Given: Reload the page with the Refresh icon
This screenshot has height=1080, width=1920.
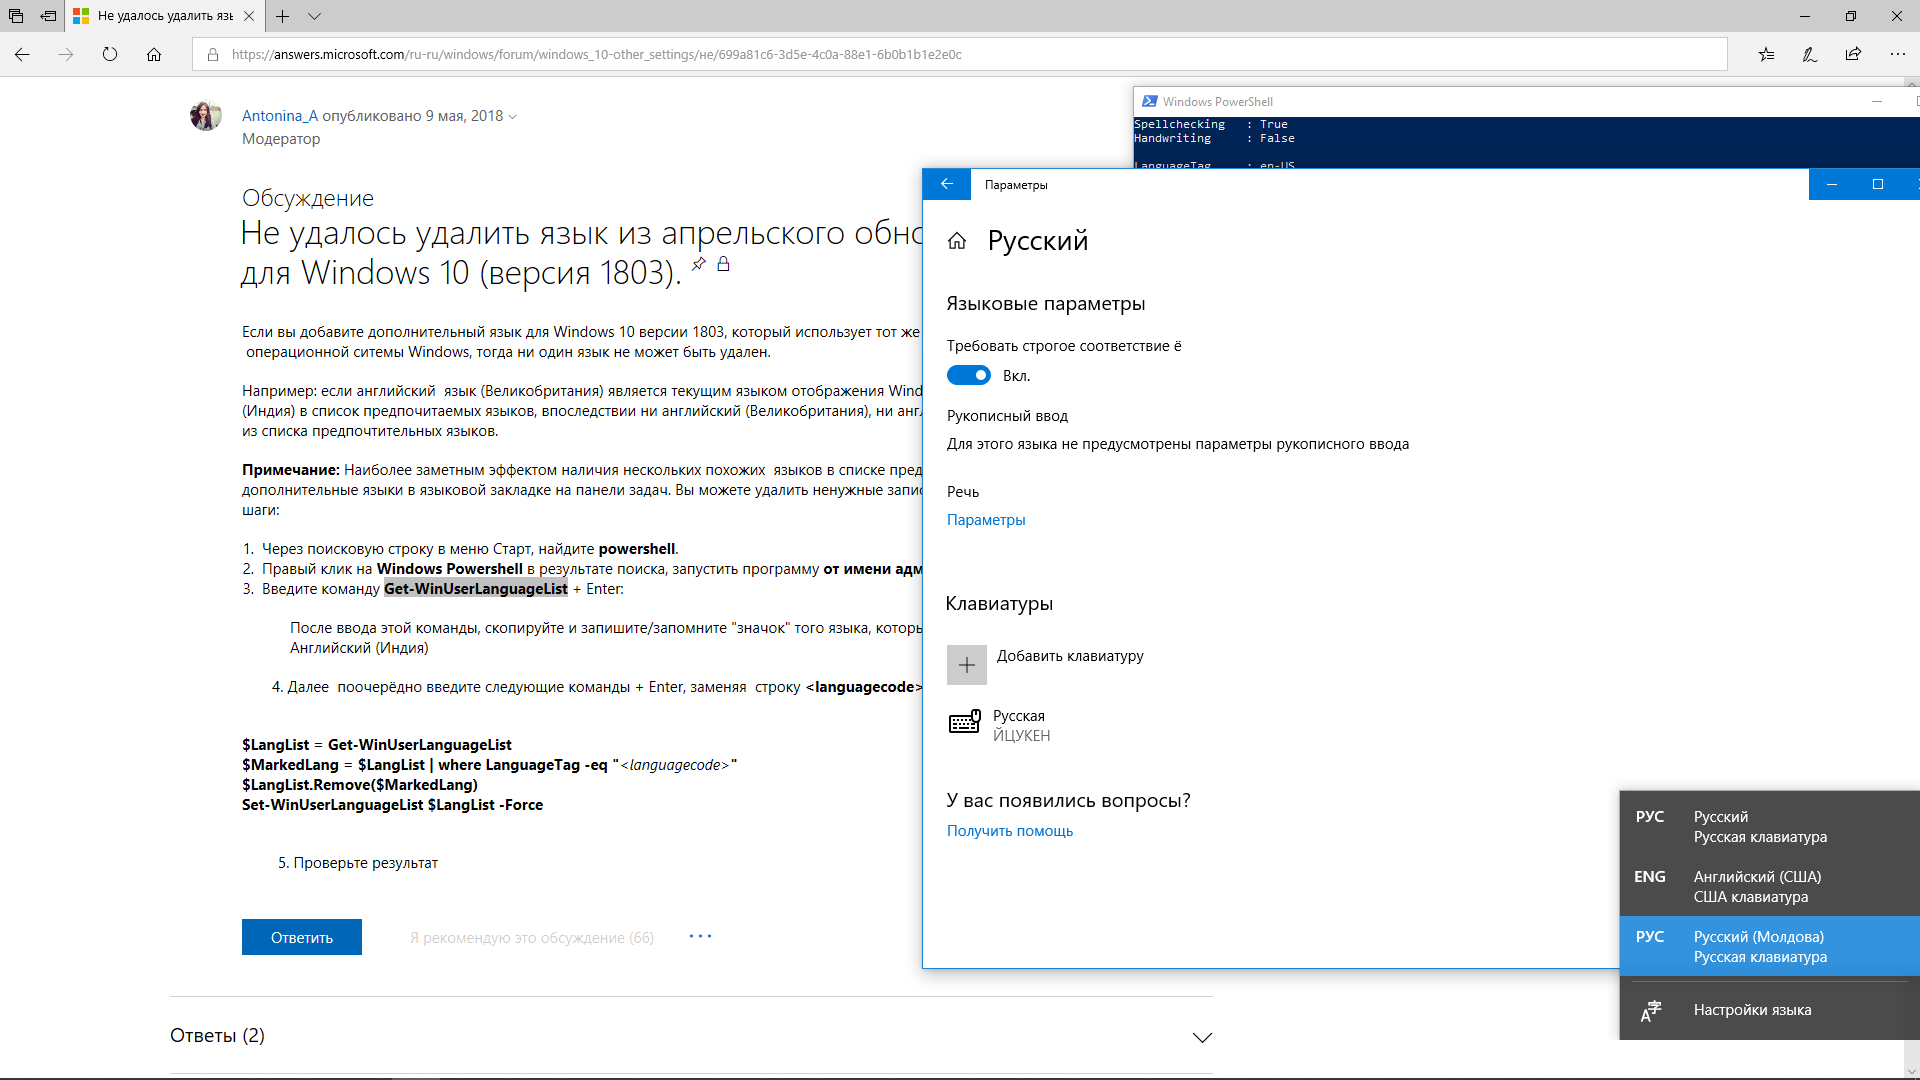Looking at the screenshot, I should [x=110, y=55].
